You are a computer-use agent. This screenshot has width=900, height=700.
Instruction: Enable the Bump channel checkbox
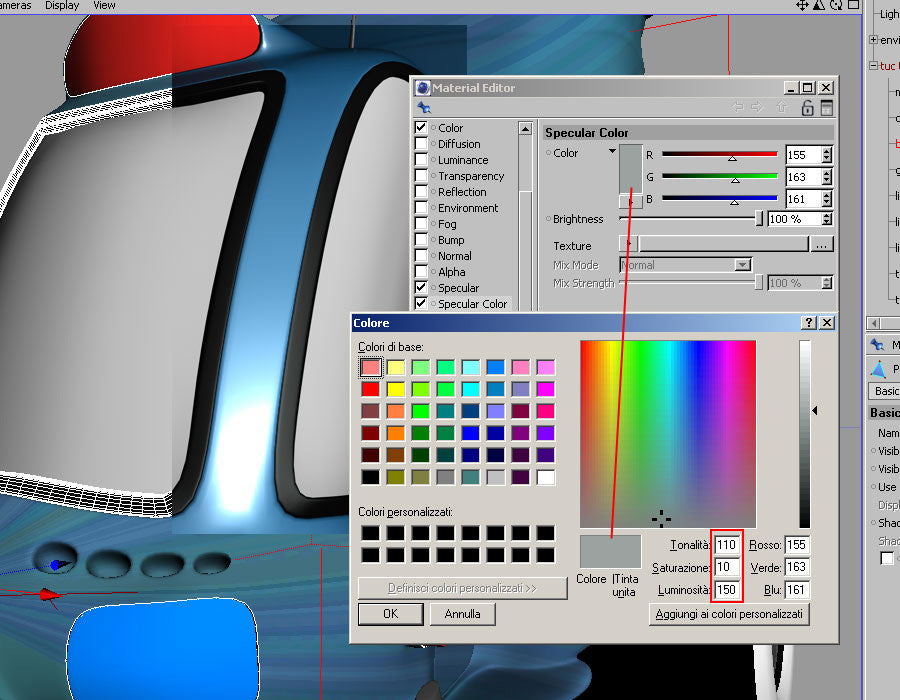(x=421, y=240)
